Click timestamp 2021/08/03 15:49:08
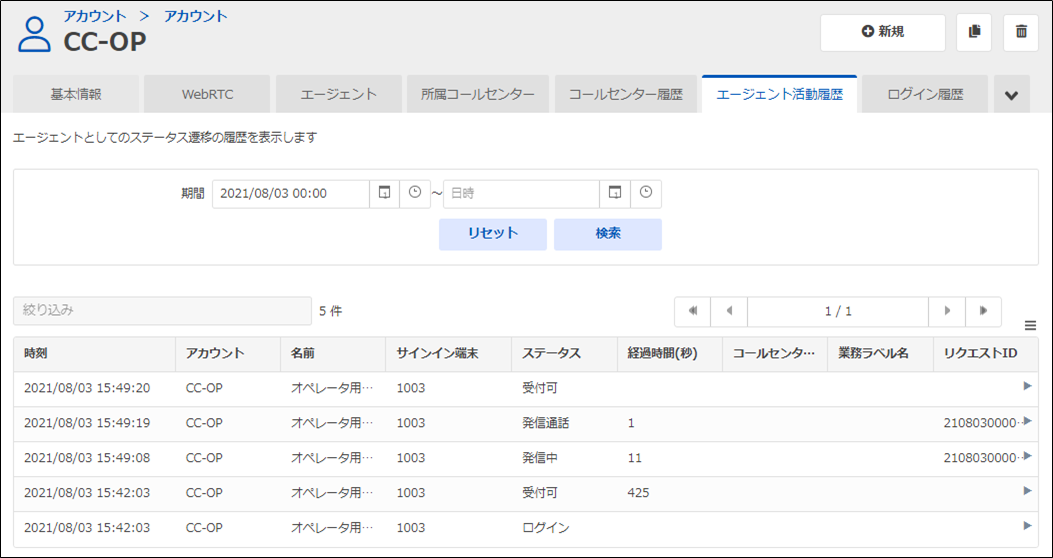The image size is (1053, 558). click(87, 458)
